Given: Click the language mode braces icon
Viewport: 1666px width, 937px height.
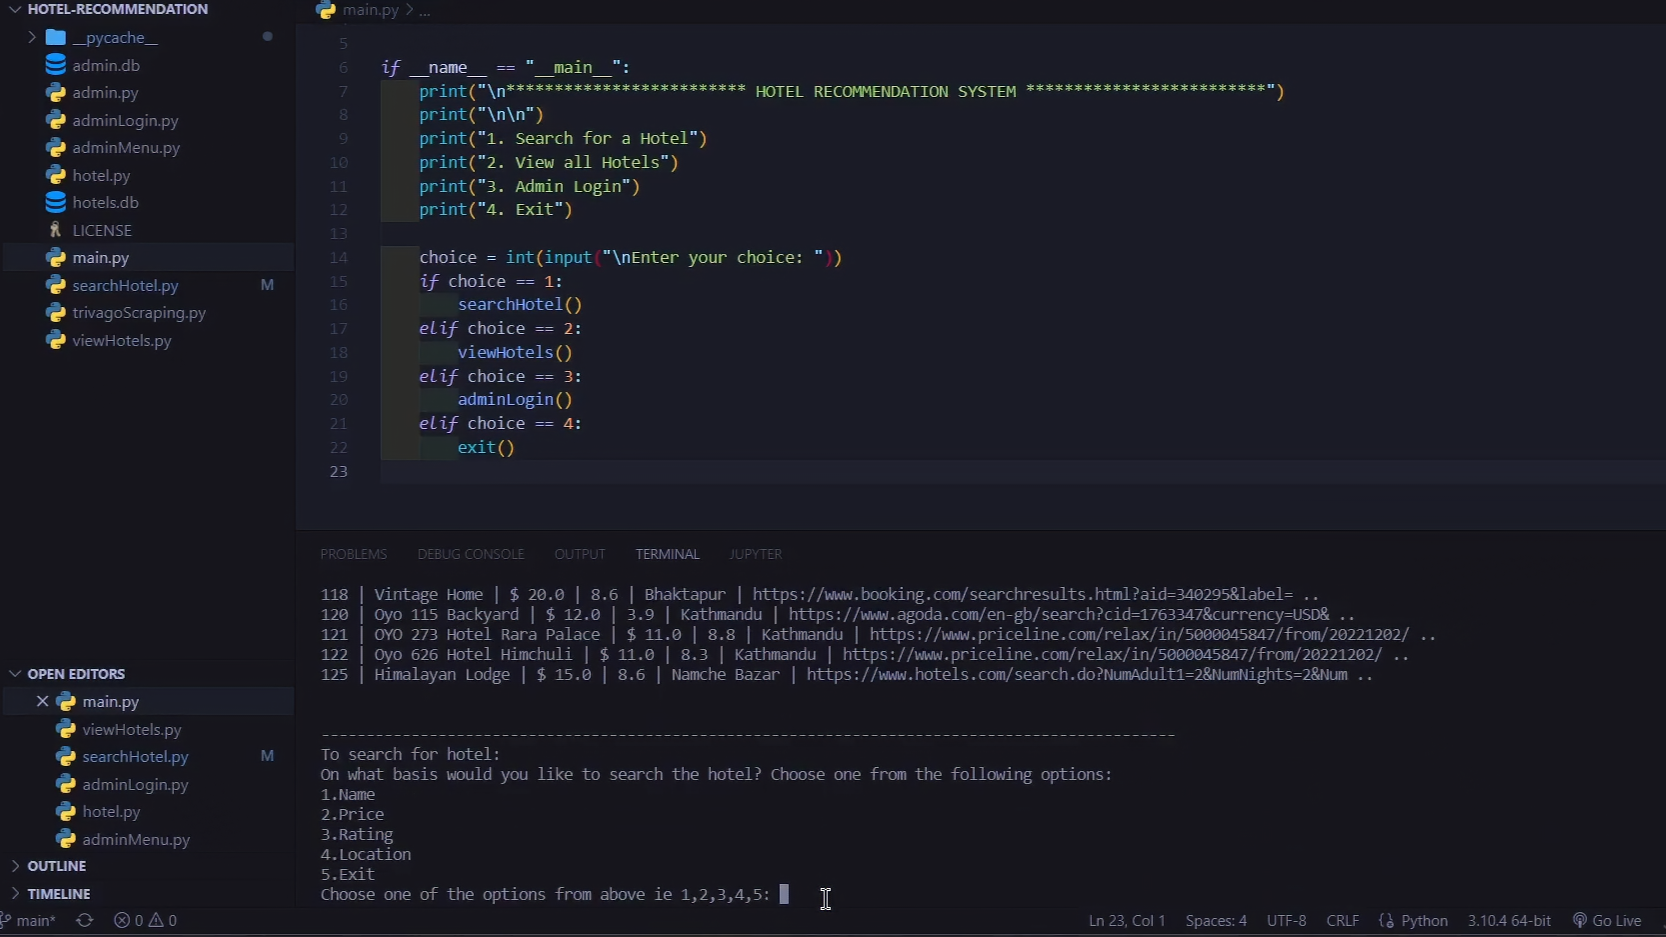Looking at the screenshot, I should (x=1386, y=920).
